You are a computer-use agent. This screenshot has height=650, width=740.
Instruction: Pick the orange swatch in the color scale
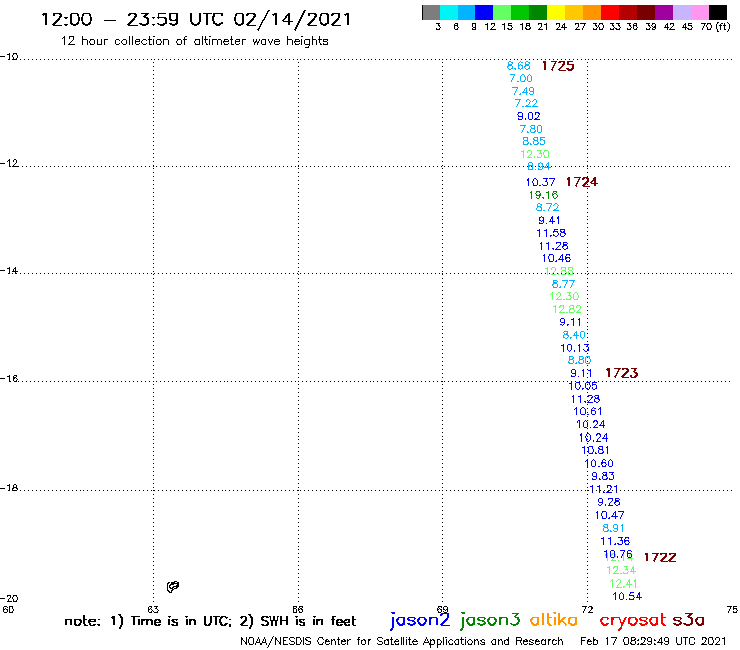coord(592,12)
